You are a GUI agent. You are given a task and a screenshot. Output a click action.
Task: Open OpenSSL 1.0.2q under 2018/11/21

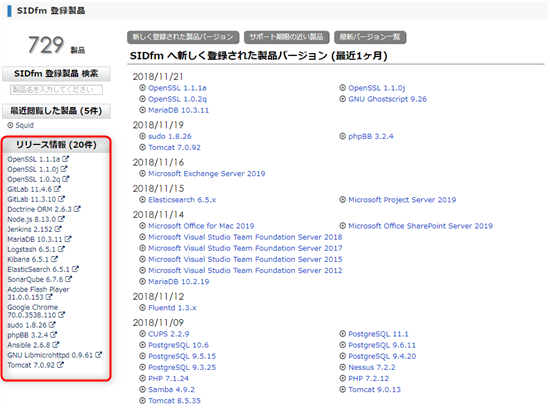coord(177,99)
